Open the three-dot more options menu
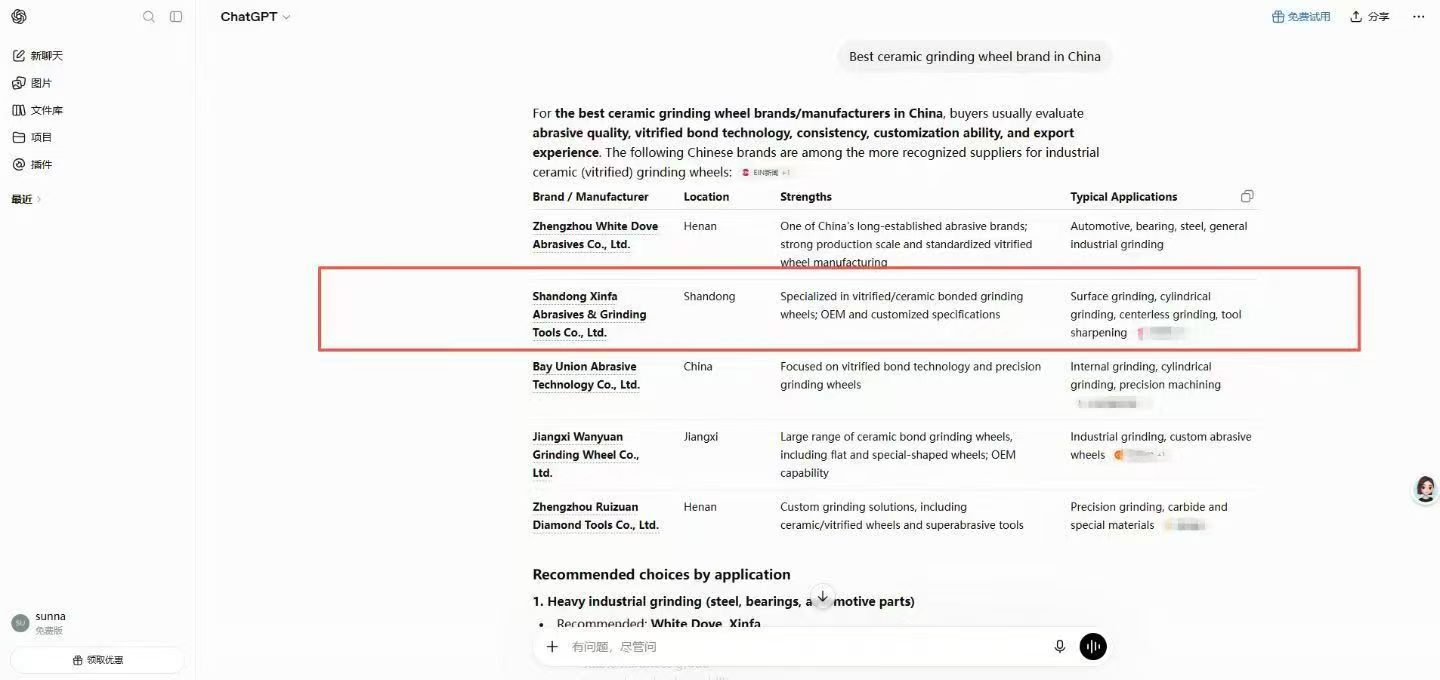Screen dimensions: 1440x680 pos(1418,17)
